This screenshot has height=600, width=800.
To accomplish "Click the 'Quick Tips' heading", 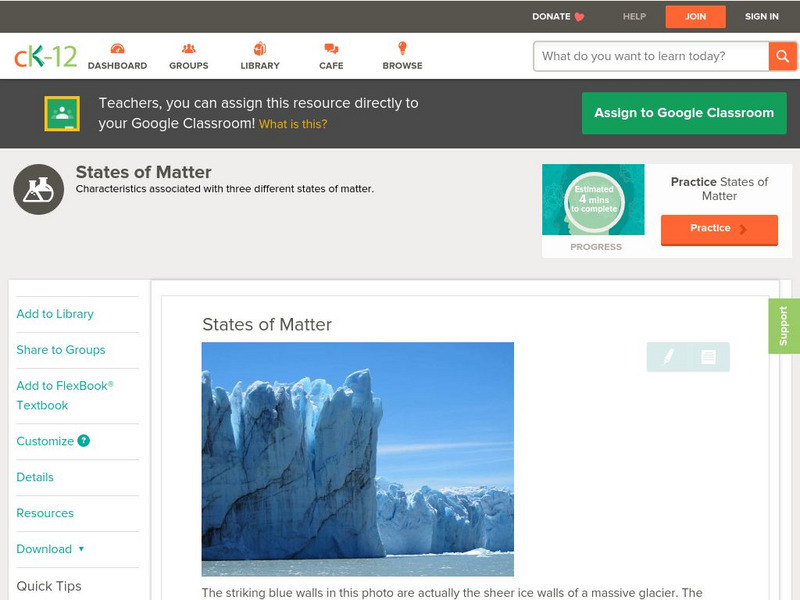I will 49,586.
